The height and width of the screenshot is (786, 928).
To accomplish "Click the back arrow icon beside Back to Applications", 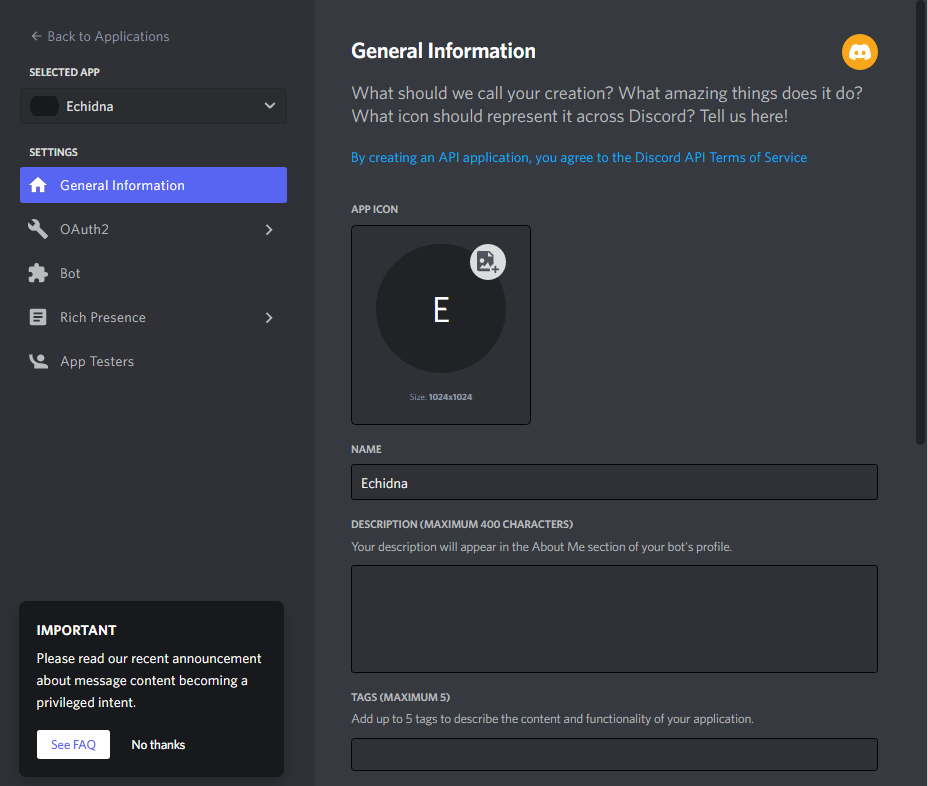I will (36, 36).
